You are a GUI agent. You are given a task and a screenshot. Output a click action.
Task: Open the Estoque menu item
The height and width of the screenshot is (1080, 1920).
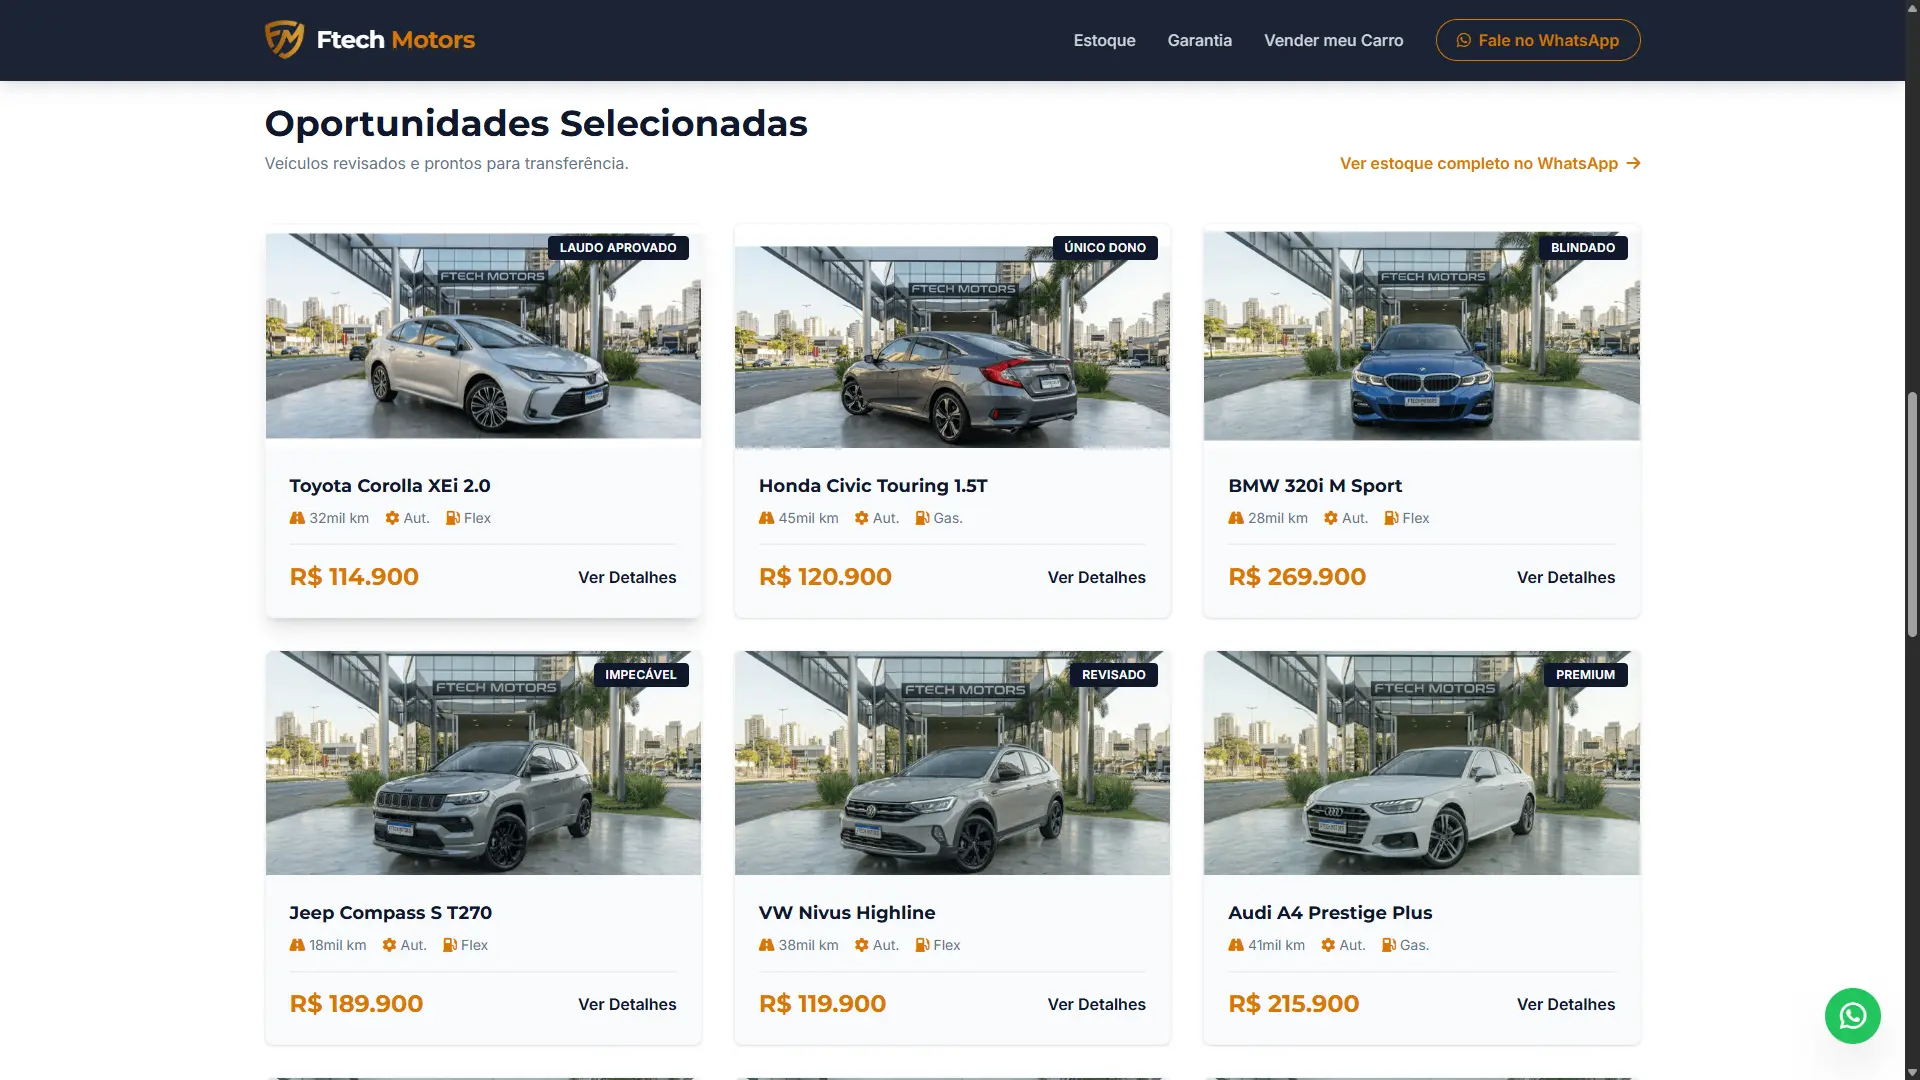tap(1104, 40)
